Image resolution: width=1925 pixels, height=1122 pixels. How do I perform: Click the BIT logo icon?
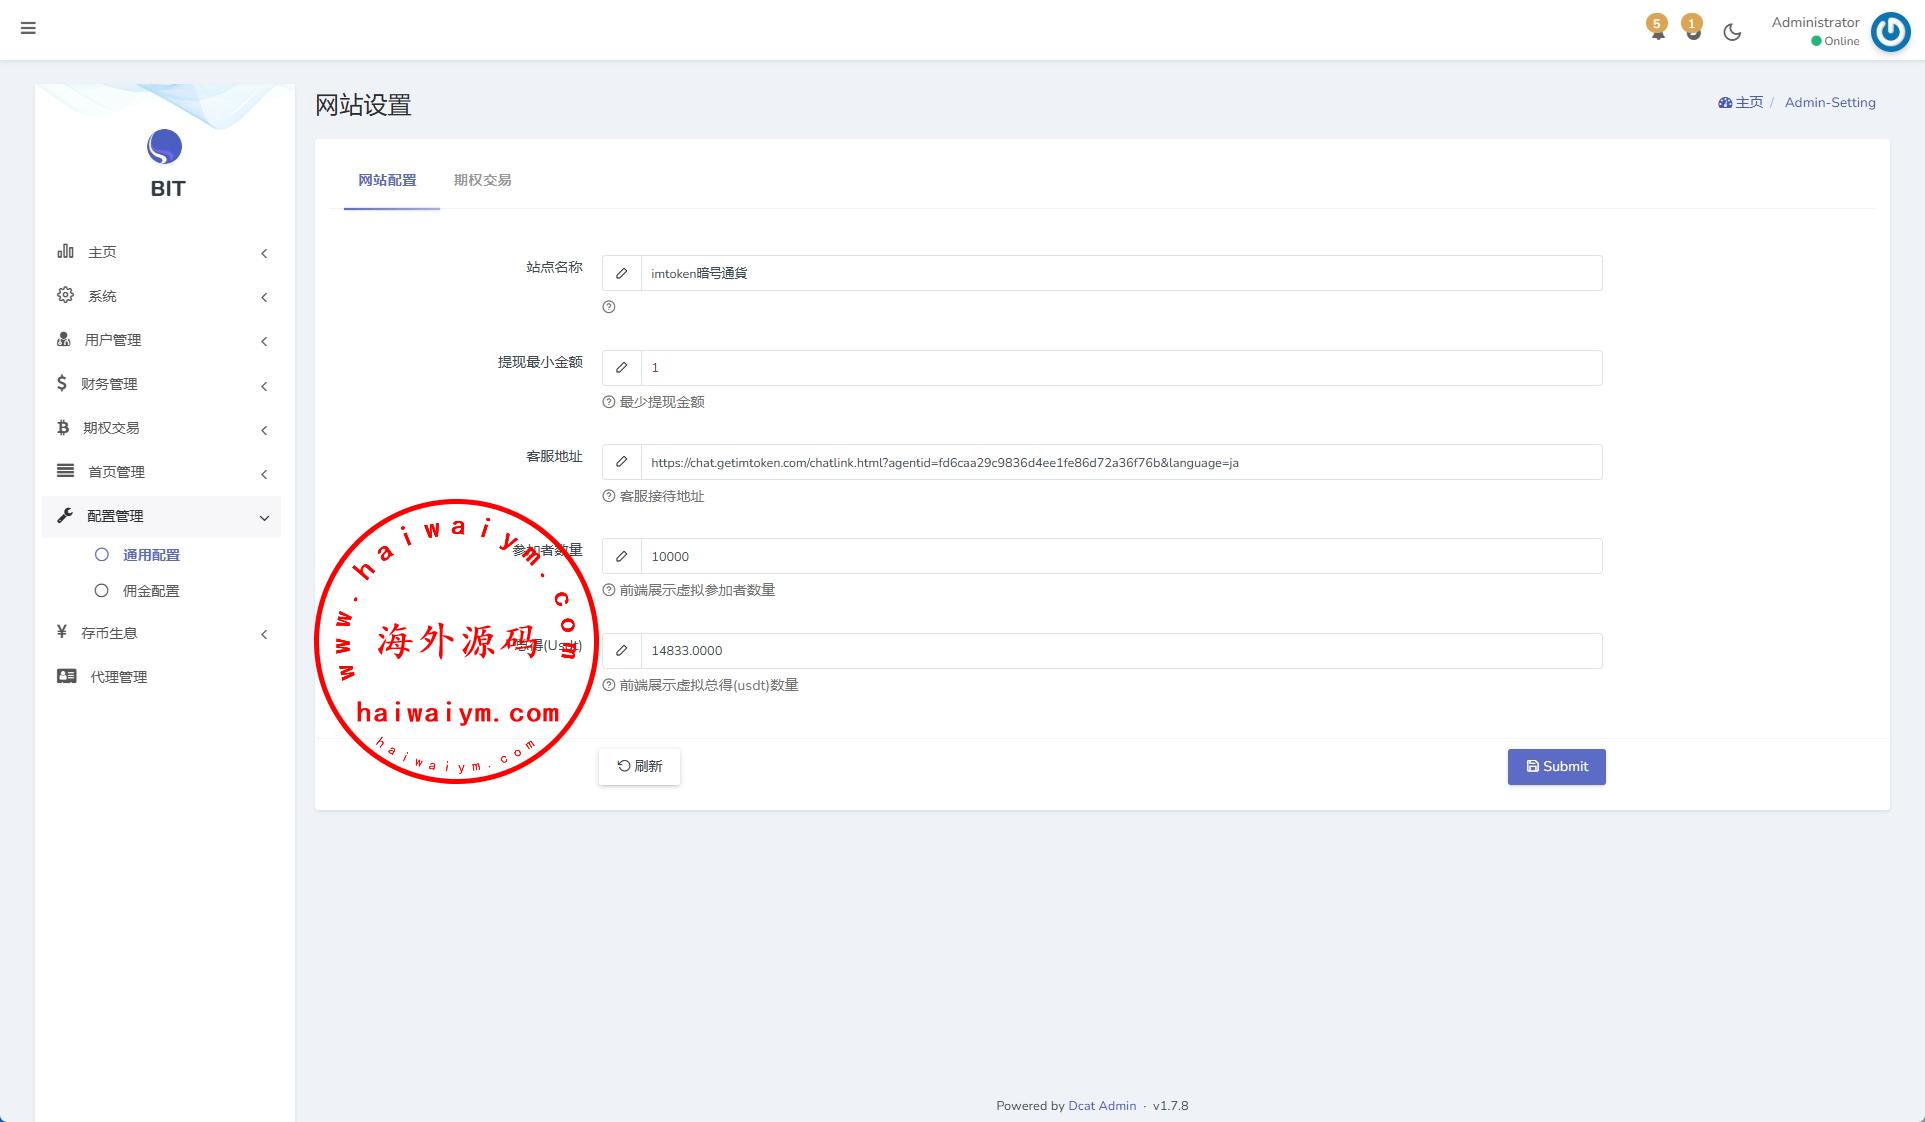pyautogui.click(x=165, y=148)
